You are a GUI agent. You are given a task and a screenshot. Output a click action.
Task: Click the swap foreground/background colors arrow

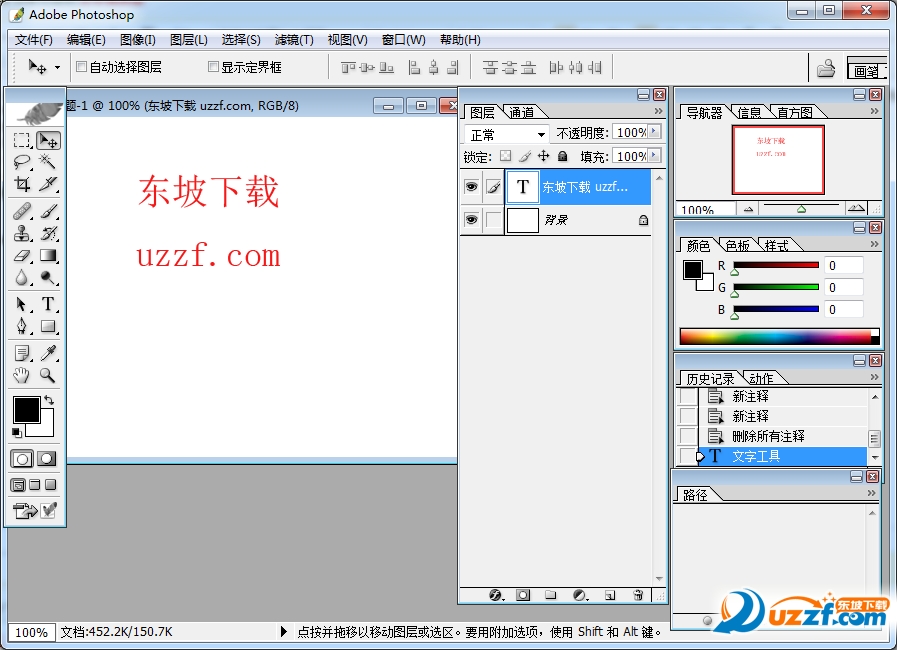point(49,400)
